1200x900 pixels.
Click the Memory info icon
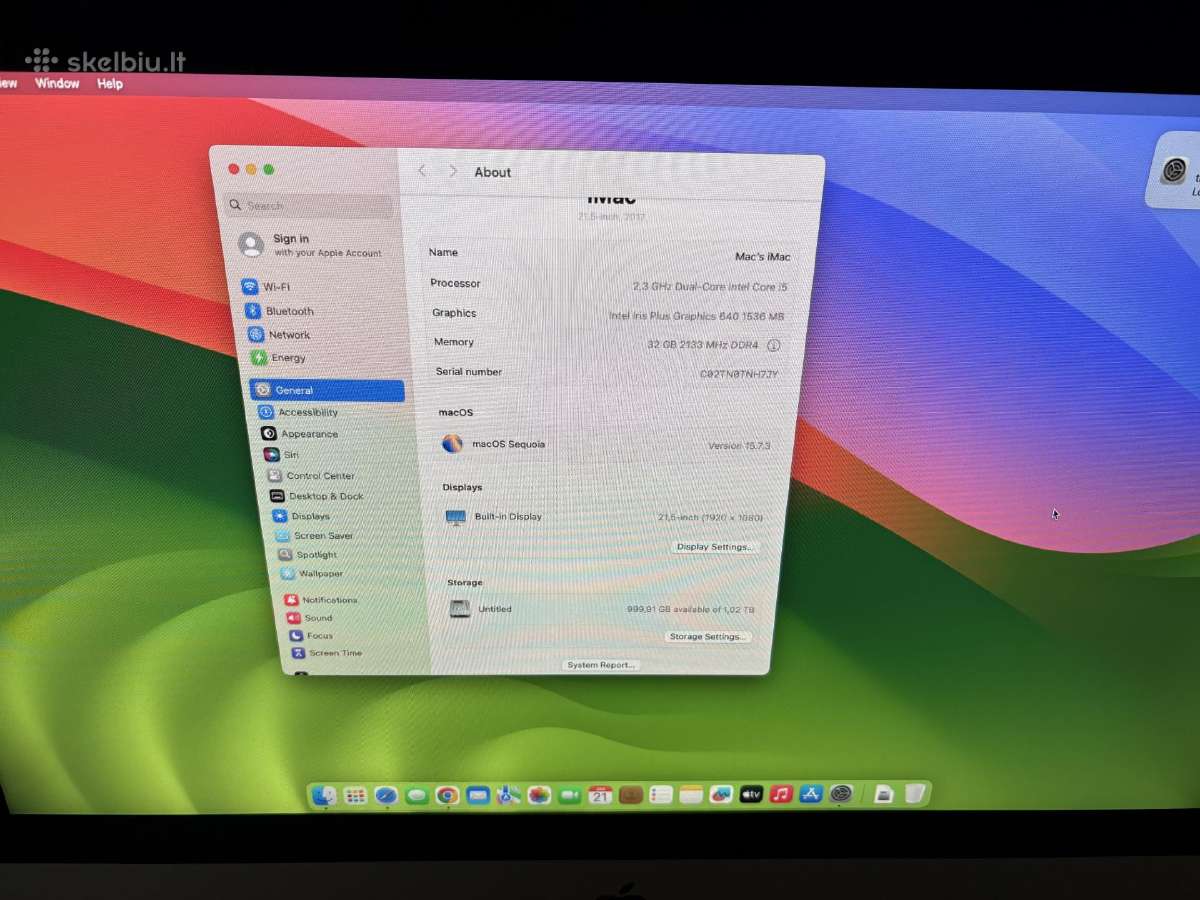tap(773, 345)
